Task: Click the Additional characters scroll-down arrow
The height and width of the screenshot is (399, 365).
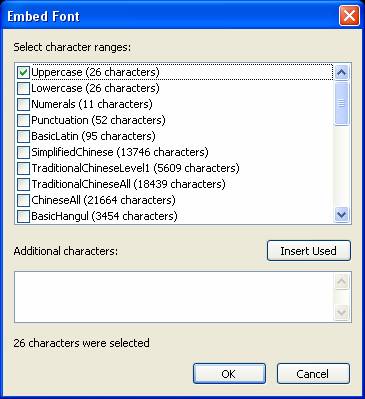Action: point(342,313)
